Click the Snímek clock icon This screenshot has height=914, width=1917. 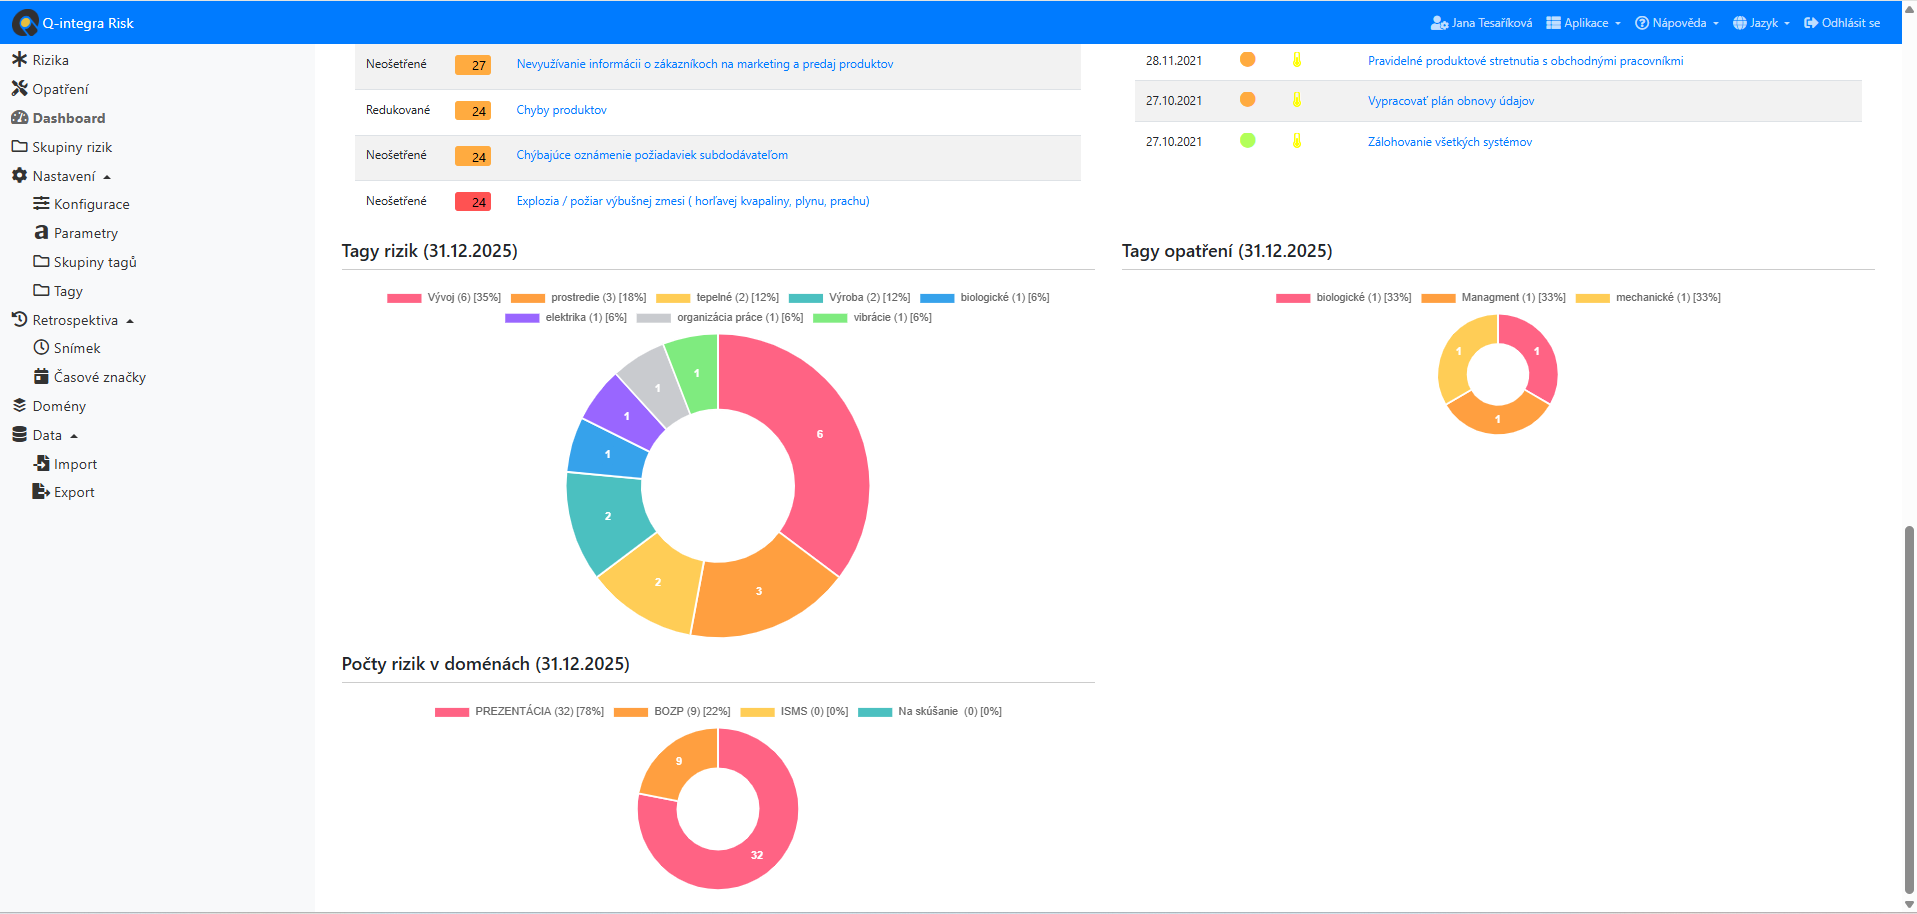click(x=41, y=348)
